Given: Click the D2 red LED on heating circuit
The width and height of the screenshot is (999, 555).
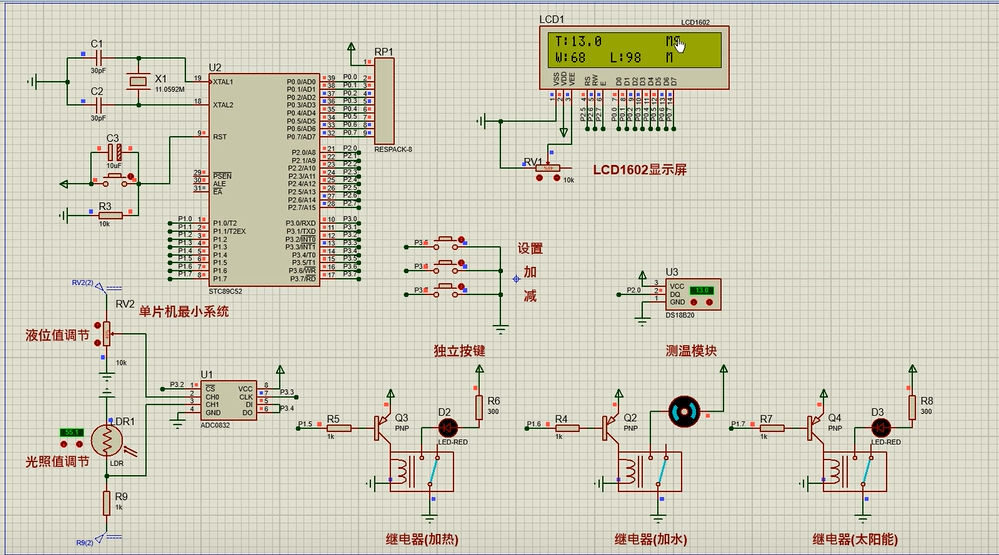Looking at the screenshot, I should [447, 427].
